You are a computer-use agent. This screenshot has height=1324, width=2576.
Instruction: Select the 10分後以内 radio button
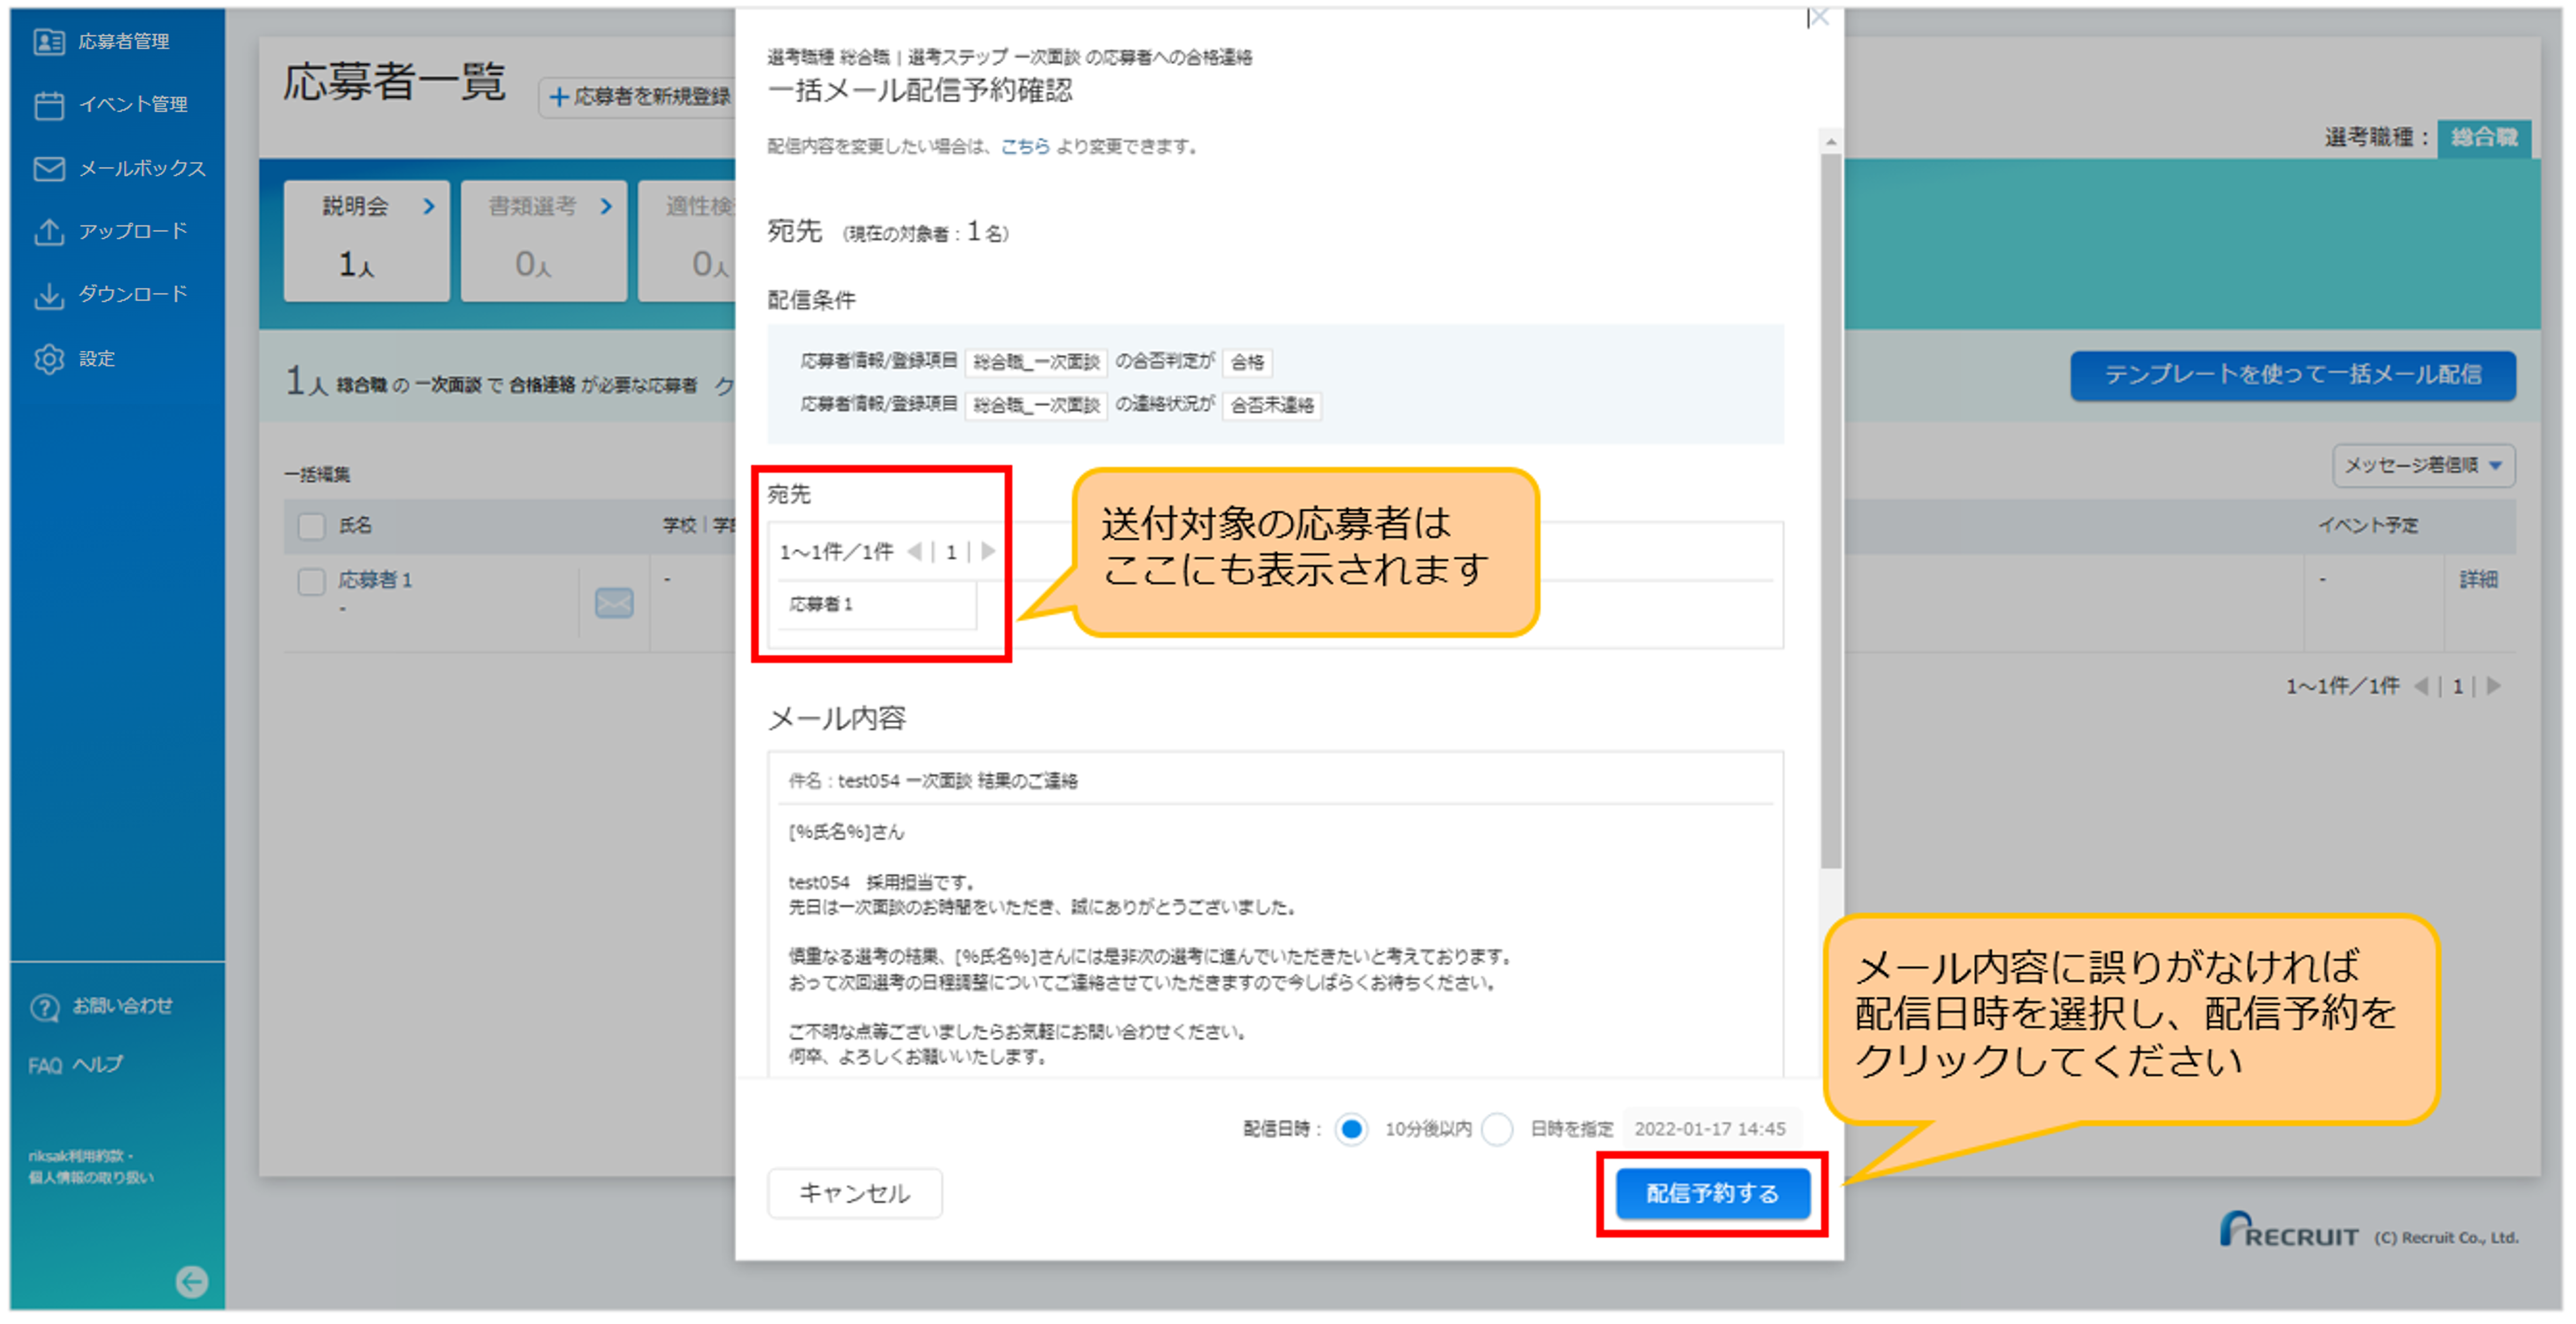click(x=1351, y=1129)
